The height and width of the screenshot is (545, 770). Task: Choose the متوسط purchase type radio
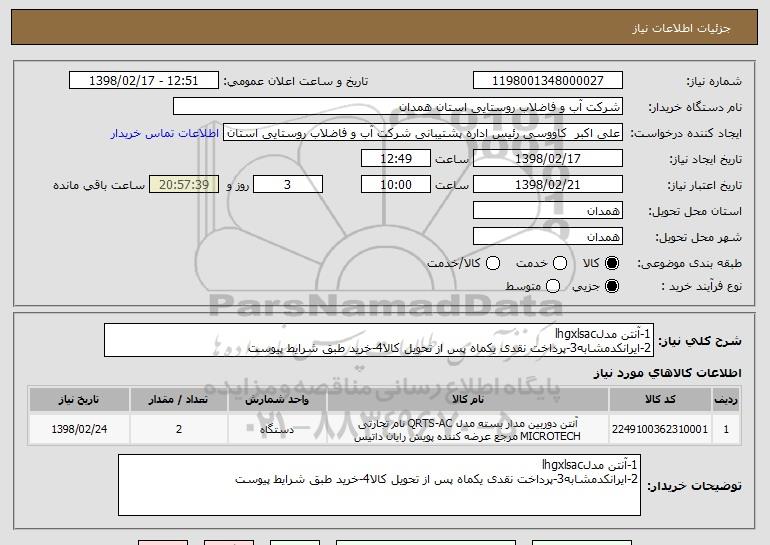pyautogui.click(x=553, y=286)
